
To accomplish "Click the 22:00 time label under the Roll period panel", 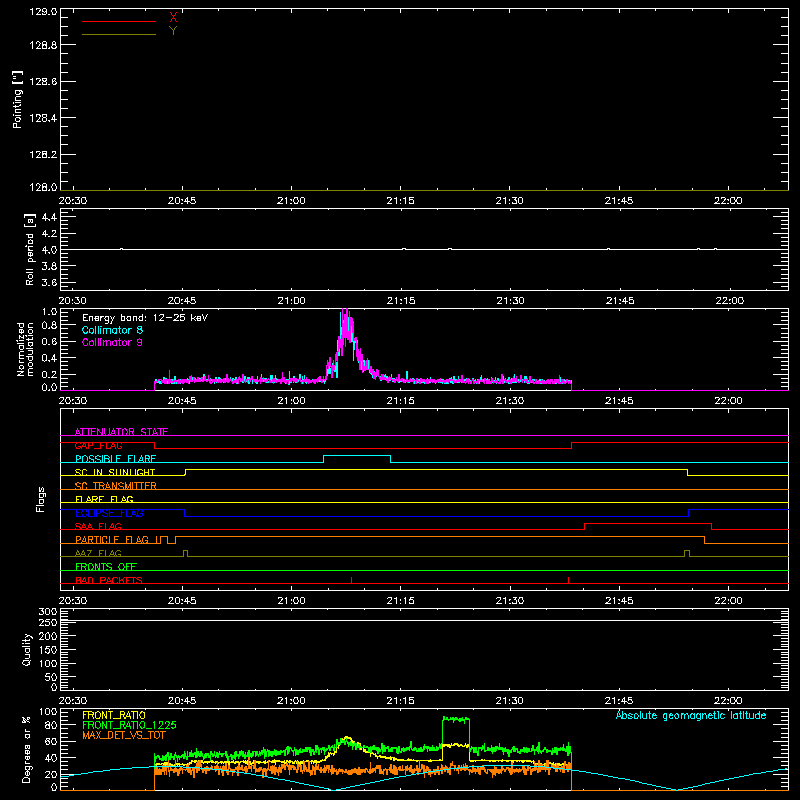I will pos(730,301).
